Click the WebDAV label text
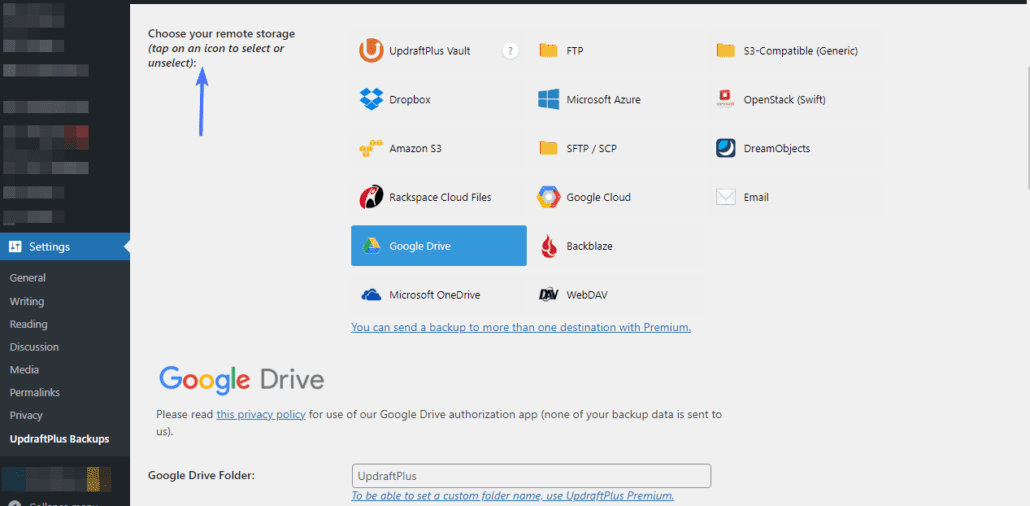Image resolution: width=1030 pixels, height=506 pixels. coord(587,295)
